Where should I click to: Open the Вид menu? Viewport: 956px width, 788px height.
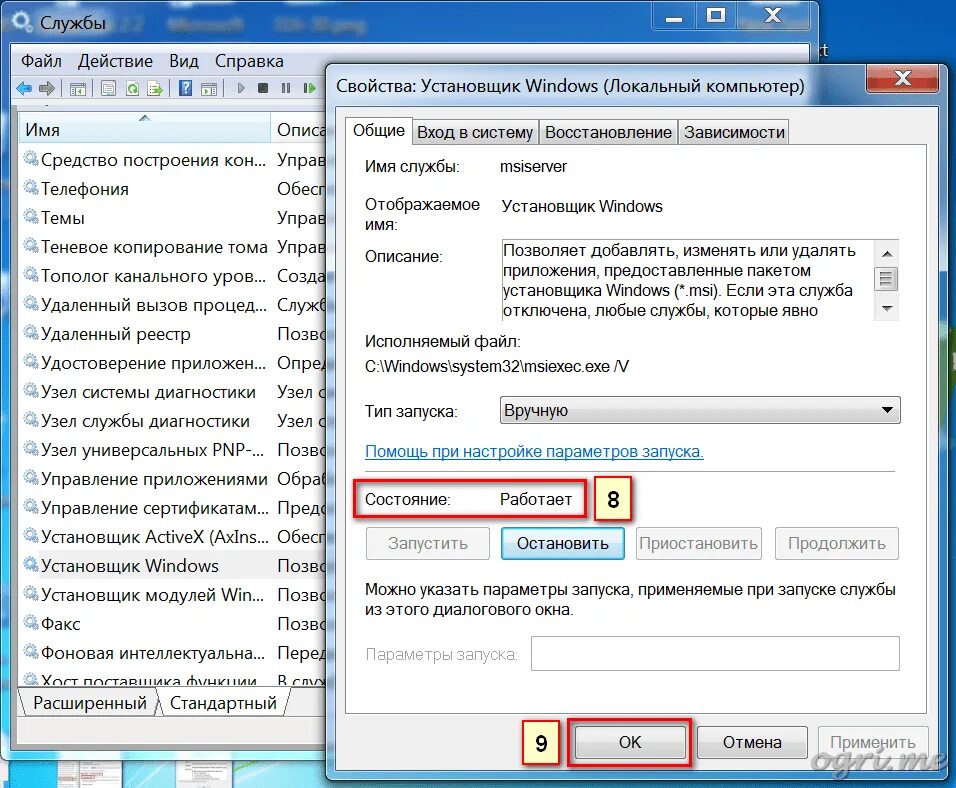pos(184,61)
